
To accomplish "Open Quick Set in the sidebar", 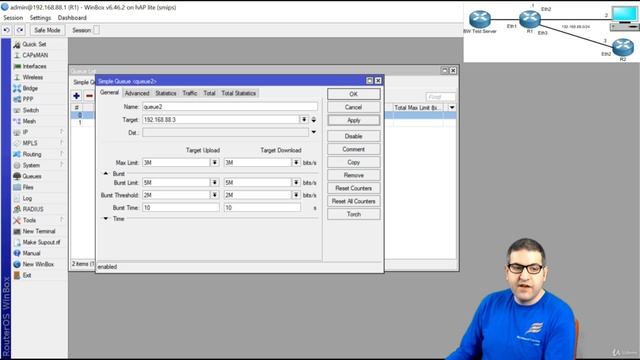I will (x=34, y=44).
